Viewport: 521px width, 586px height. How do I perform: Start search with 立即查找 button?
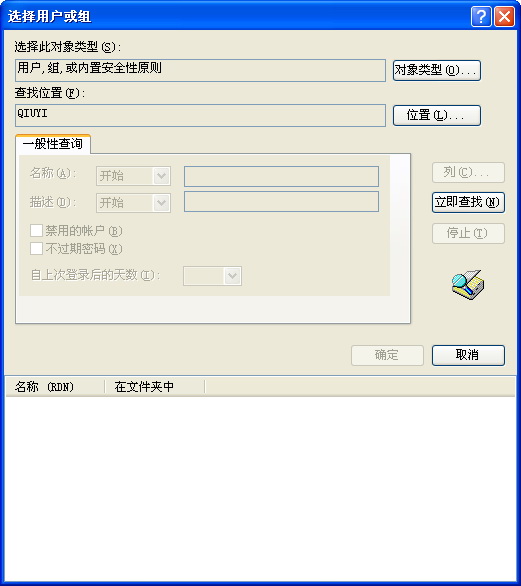point(468,202)
